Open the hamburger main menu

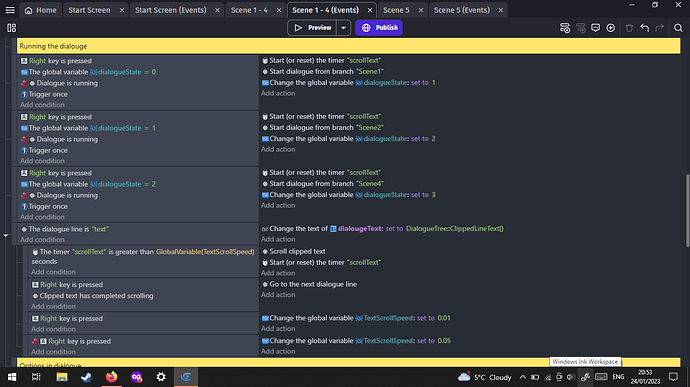coord(10,10)
